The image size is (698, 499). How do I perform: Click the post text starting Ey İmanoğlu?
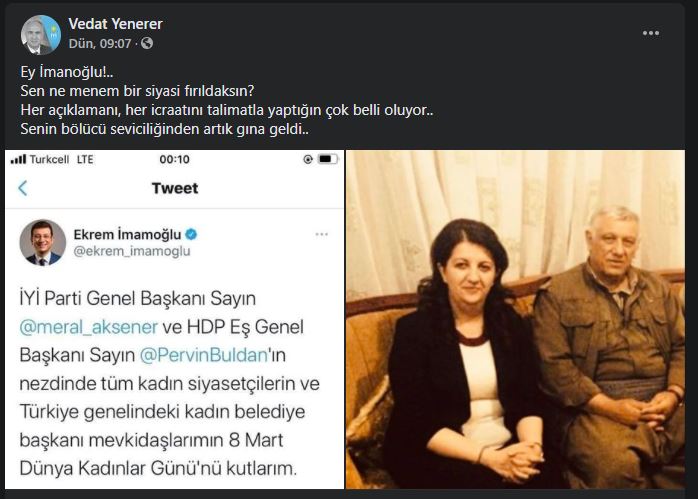[227, 101]
